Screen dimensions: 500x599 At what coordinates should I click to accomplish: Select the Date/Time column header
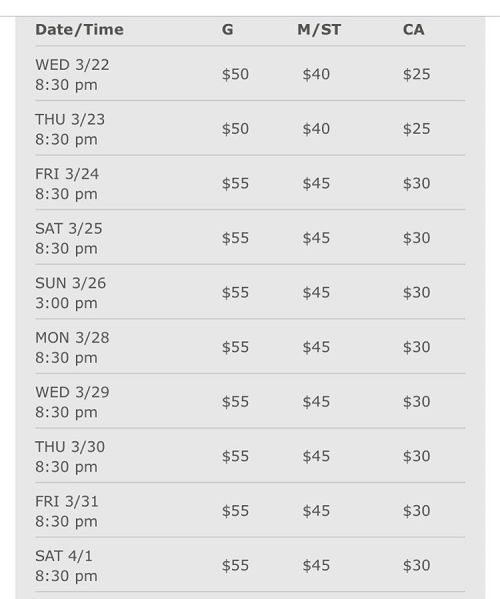[79, 30]
